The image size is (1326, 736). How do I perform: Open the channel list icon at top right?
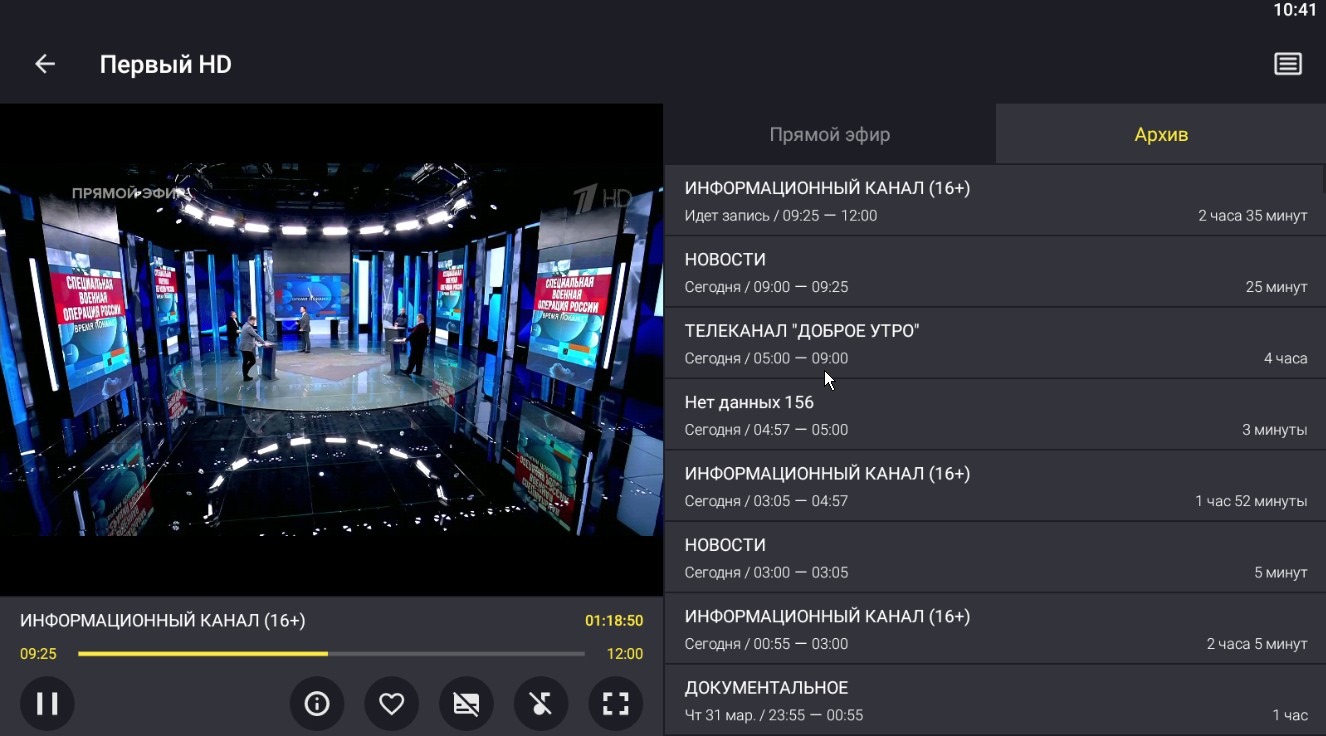[x=1287, y=65]
